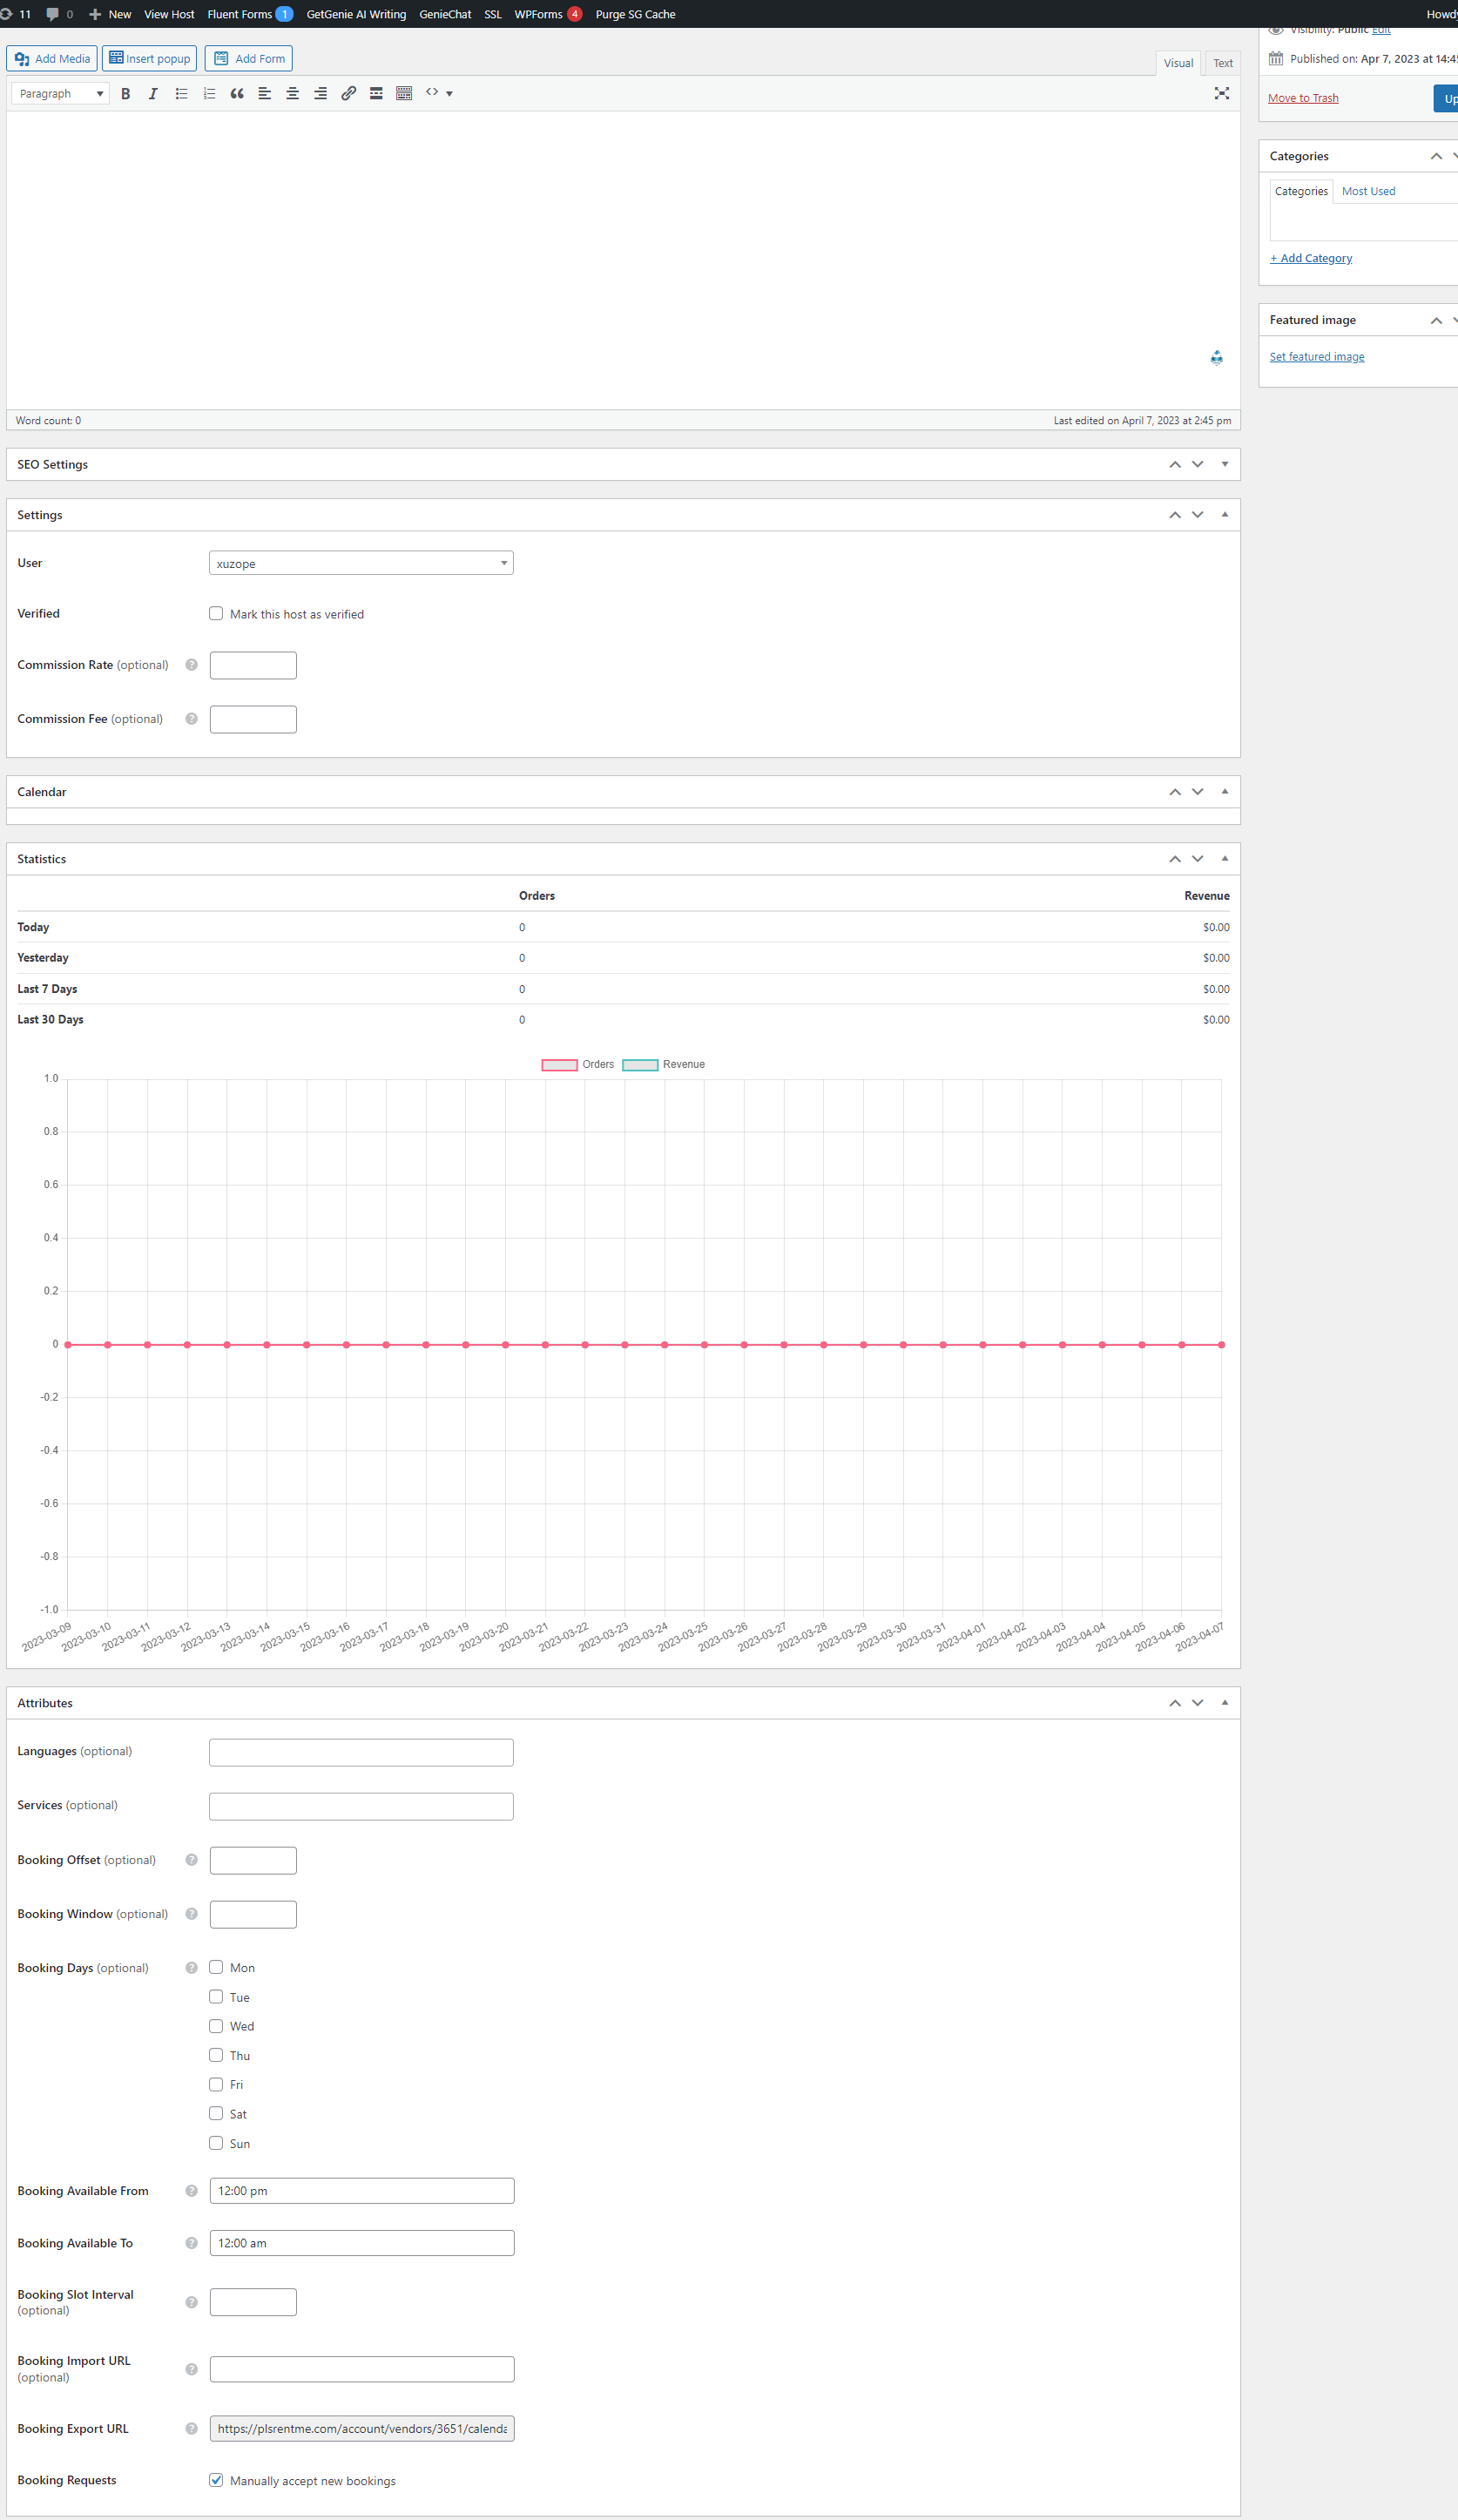
Task: Click the Insert popup button
Action: pyautogui.click(x=149, y=59)
